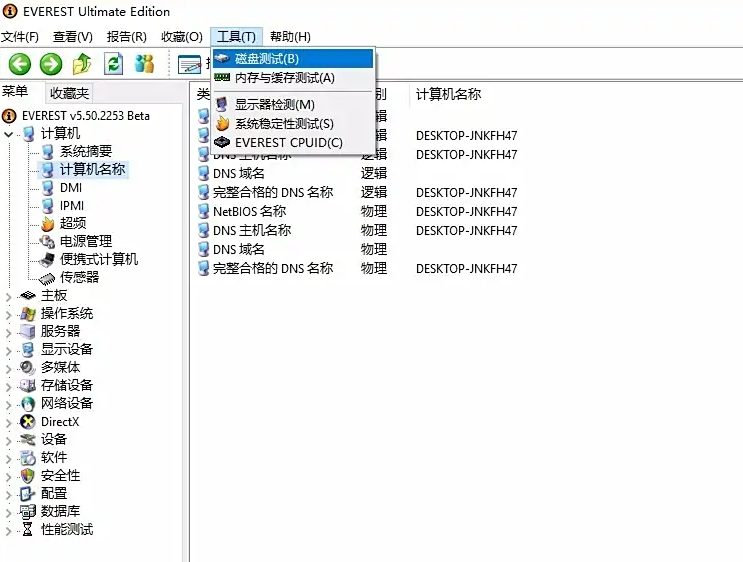Click the Report toolbar icon
The height and width of the screenshot is (562, 743).
[190, 64]
